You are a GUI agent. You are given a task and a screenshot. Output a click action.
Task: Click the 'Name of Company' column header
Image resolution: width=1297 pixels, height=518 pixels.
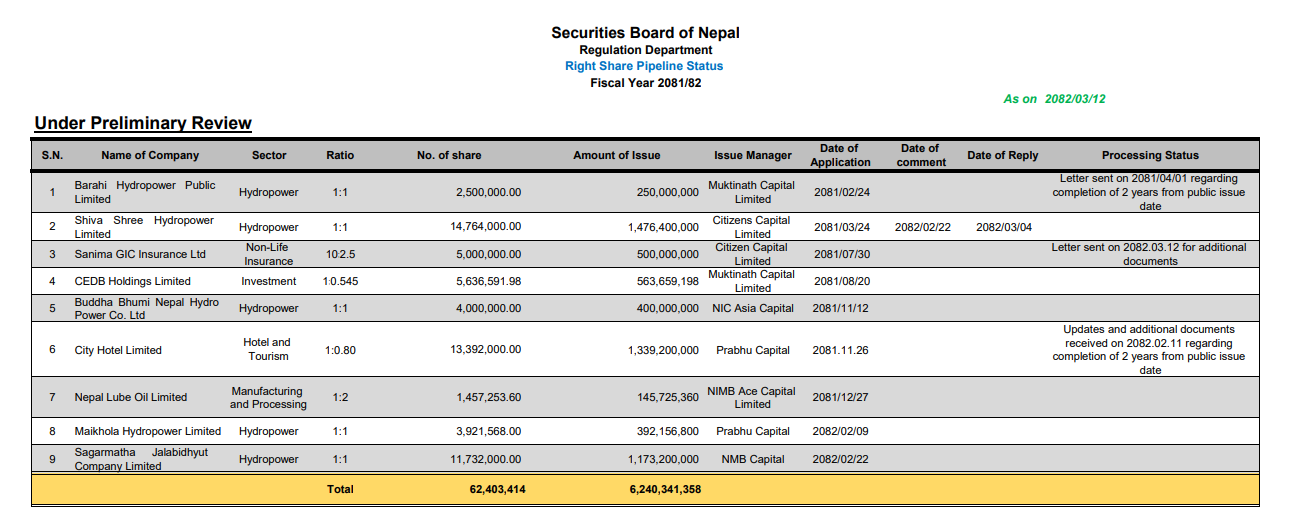tap(150, 155)
